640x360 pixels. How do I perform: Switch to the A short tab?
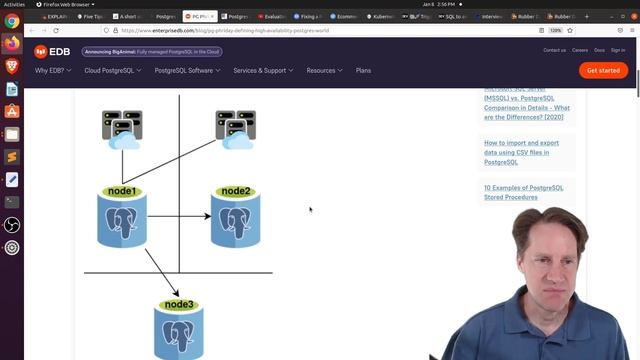127,17
